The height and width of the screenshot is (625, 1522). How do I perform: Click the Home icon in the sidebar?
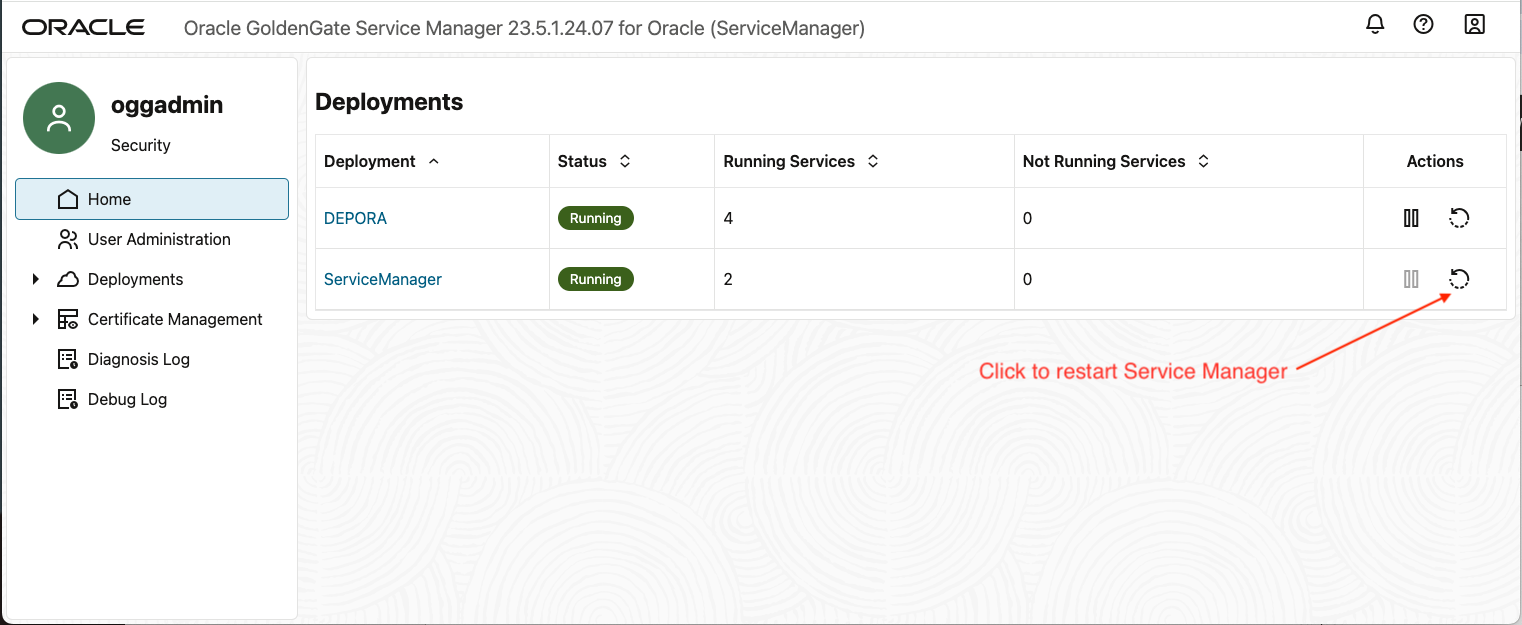pyautogui.click(x=68, y=198)
